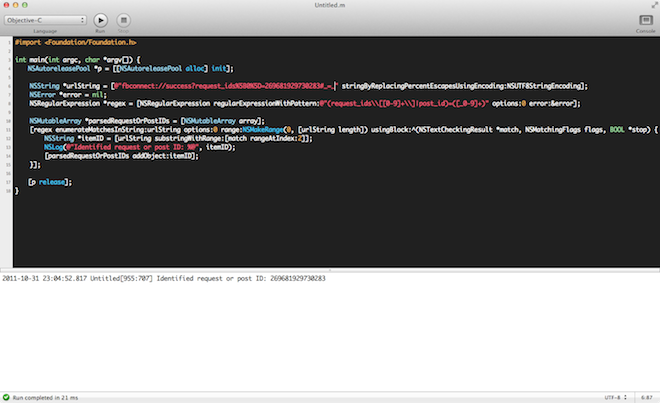The height and width of the screenshot is (403, 660).
Task: Click the console output log line
Action: (x=164, y=278)
